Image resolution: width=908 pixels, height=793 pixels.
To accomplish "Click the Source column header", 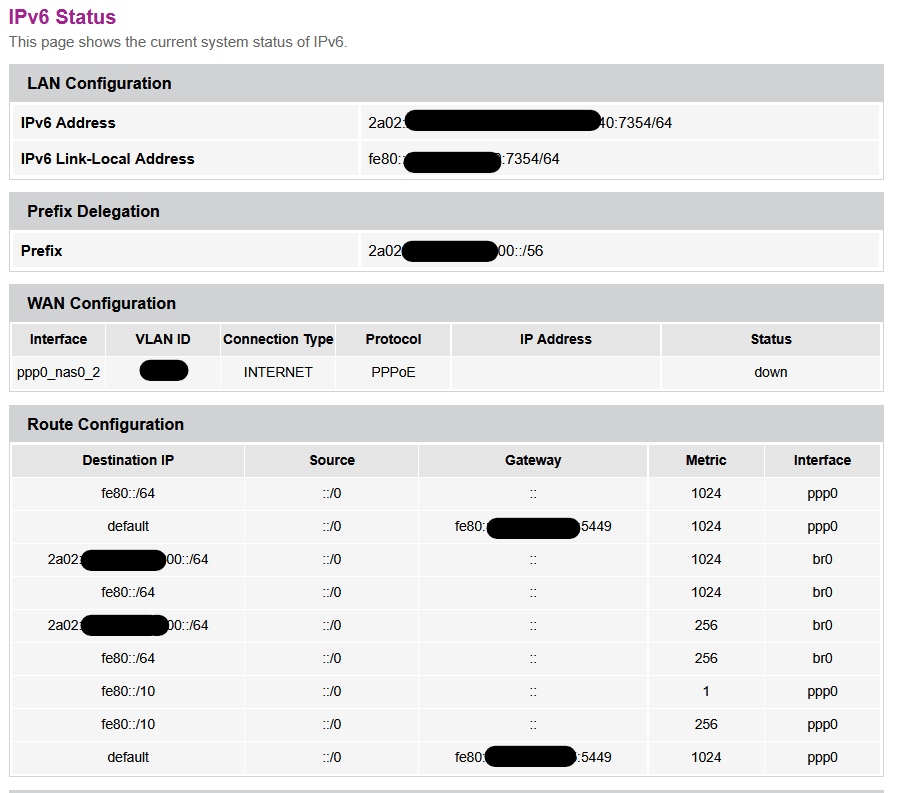I will [332, 460].
